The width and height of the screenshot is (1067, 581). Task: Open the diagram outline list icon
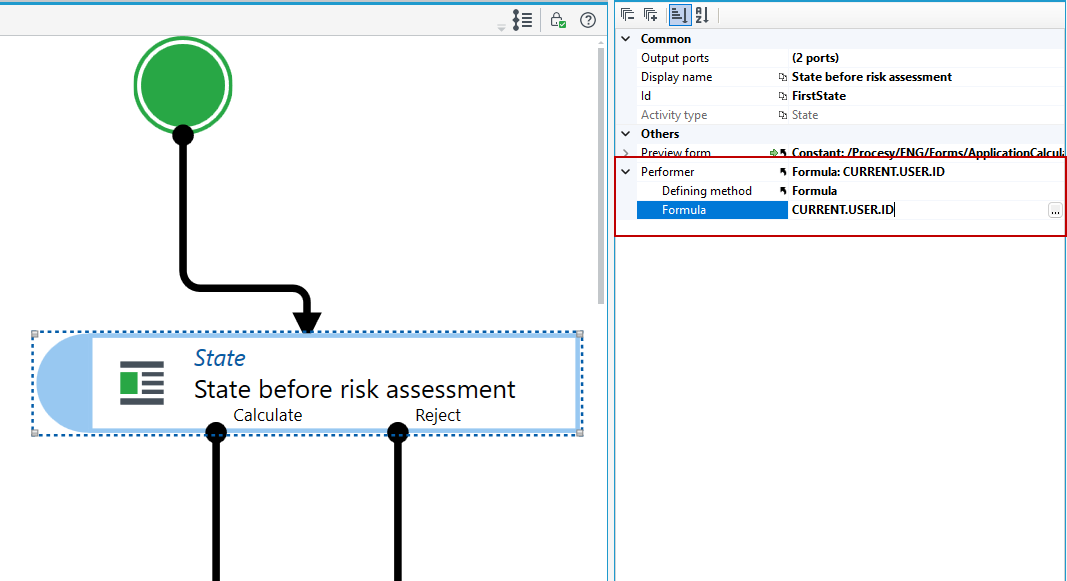523,20
